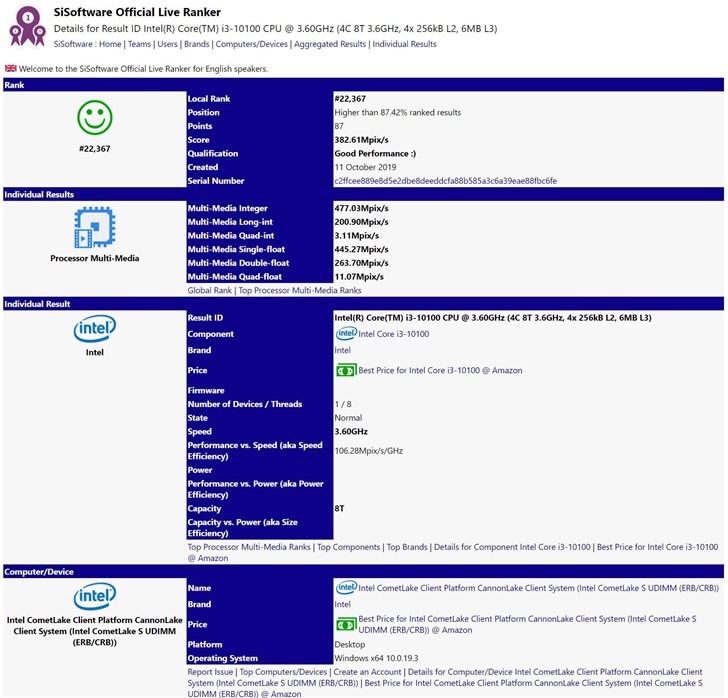This screenshot has width=728, height=698.
Task: Open Details for Component Intel Core i3-10100
Action: [512, 547]
